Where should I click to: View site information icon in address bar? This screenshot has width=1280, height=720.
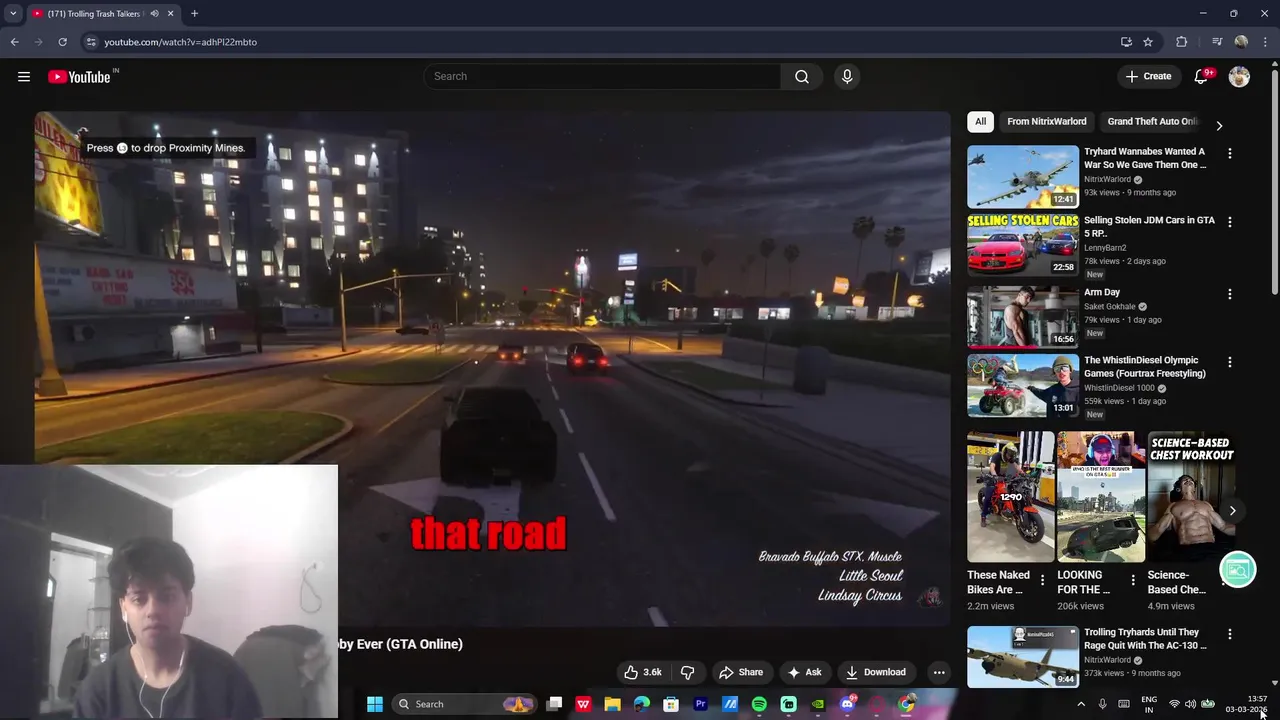(91, 42)
